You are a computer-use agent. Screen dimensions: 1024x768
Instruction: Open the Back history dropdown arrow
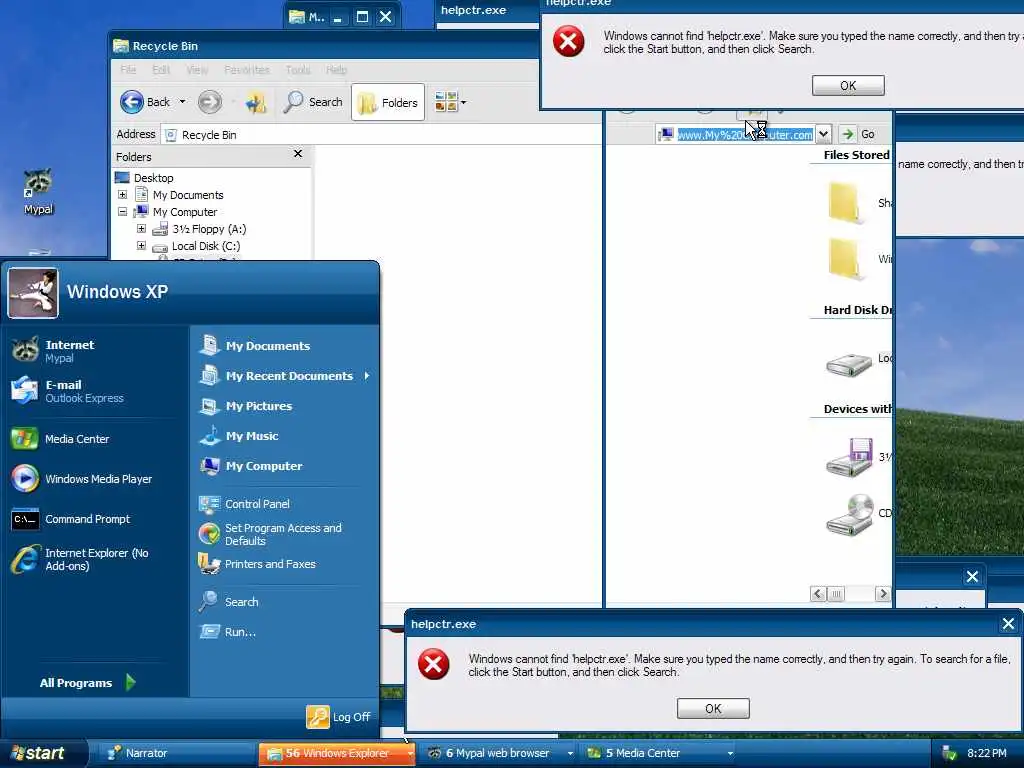(x=182, y=102)
